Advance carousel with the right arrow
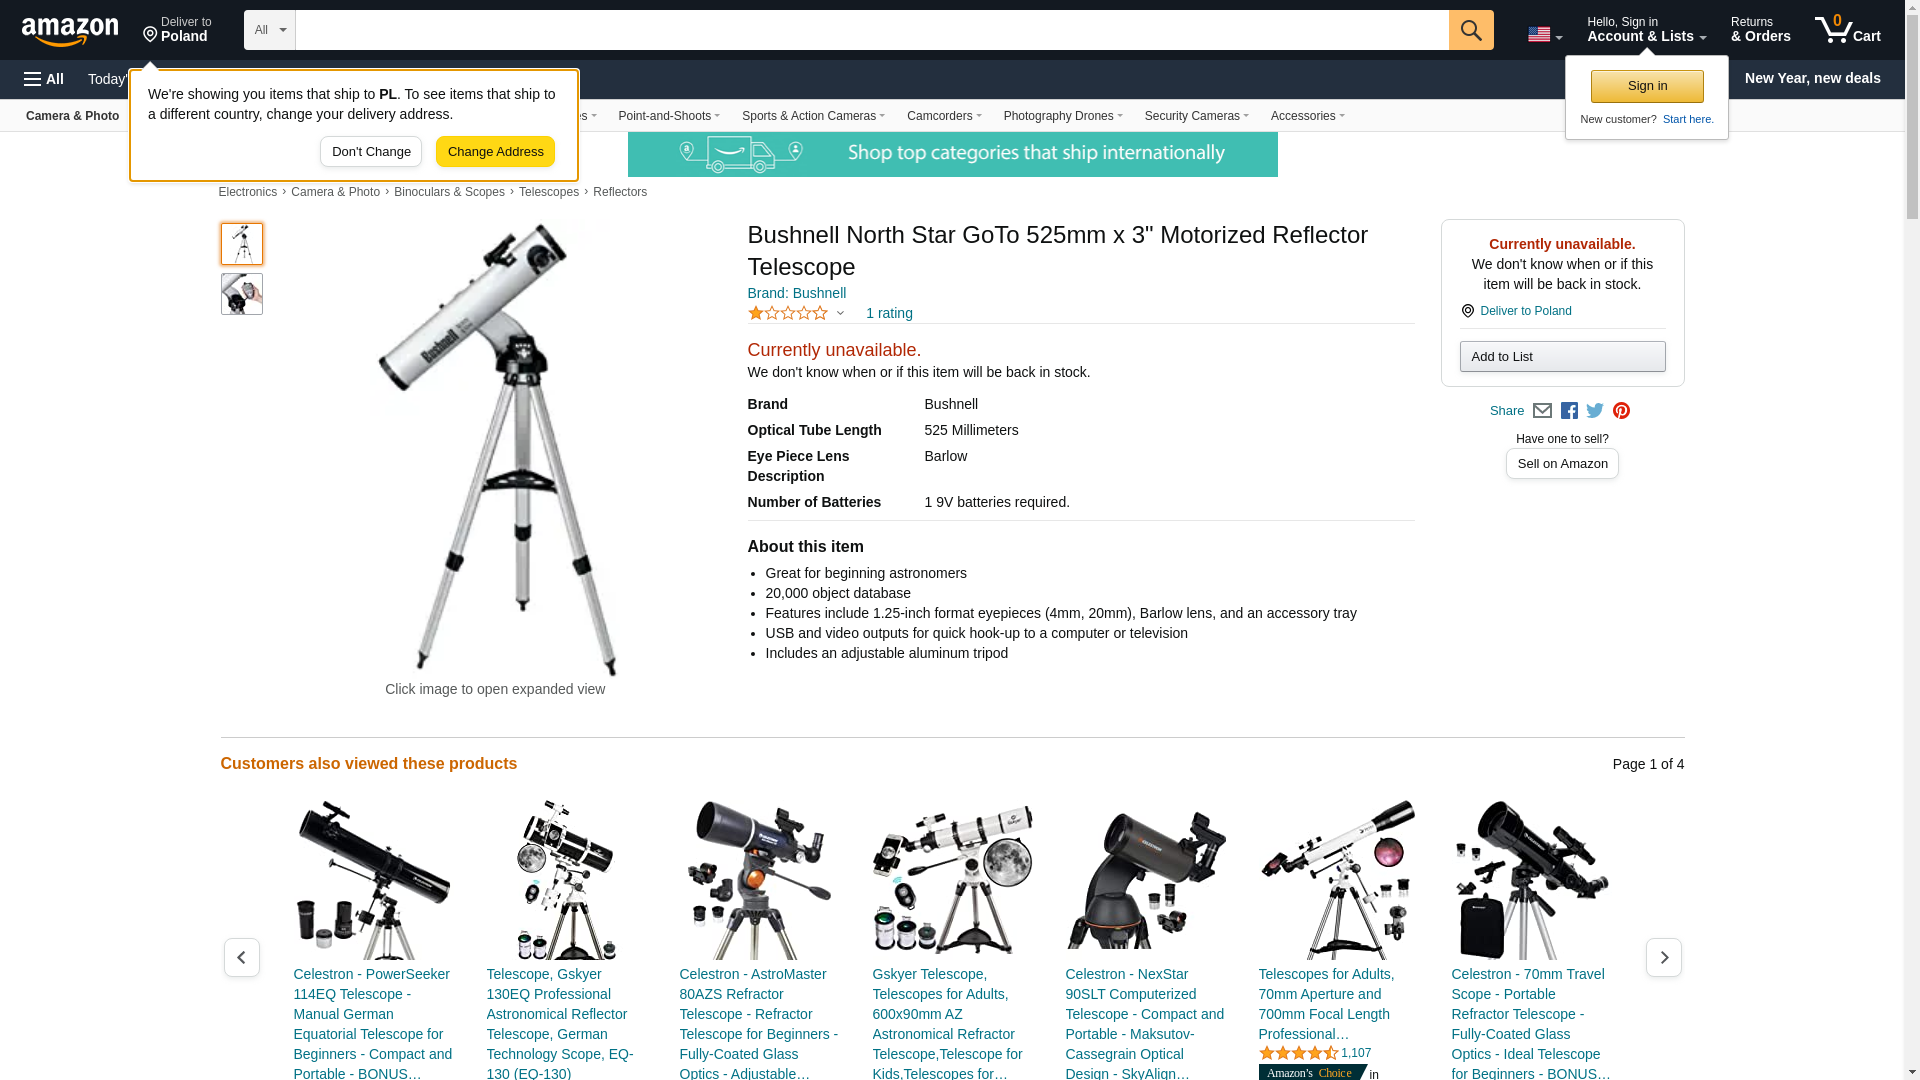Image resolution: width=1920 pixels, height=1080 pixels. 1664,957
